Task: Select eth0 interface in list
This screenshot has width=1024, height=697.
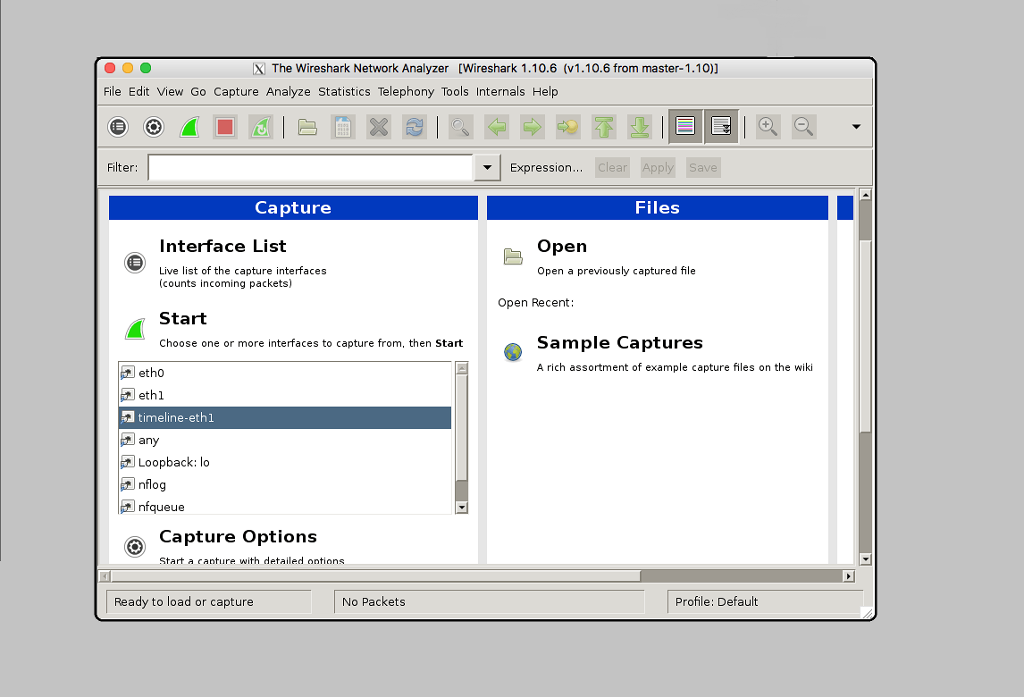Action: 285,373
